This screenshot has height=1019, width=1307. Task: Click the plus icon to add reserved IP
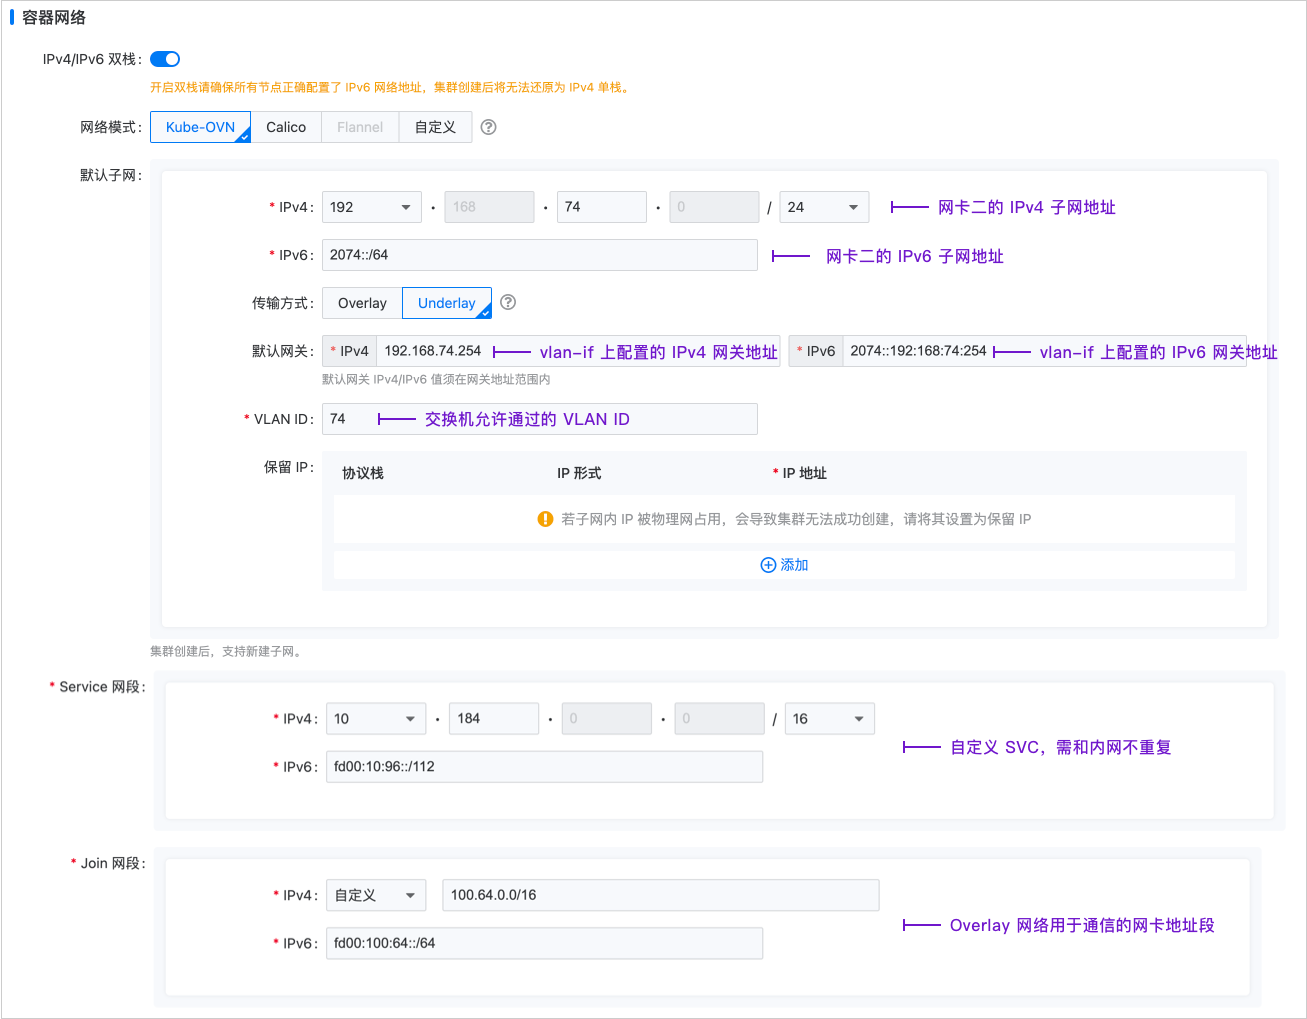(x=768, y=565)
